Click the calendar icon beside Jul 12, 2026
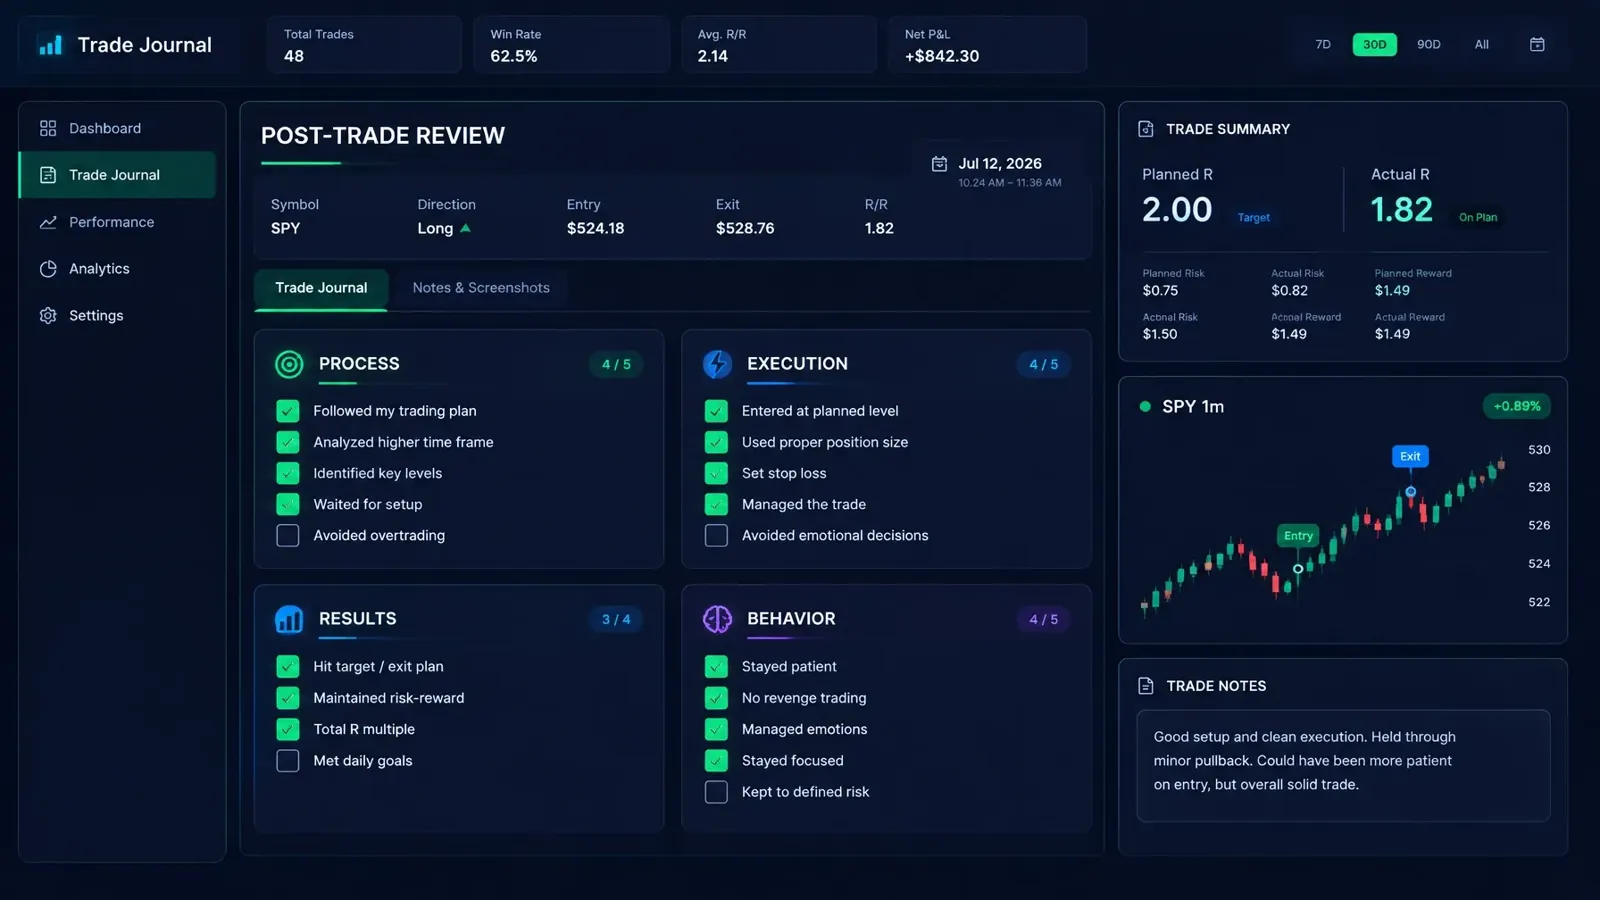Screen dimensions: 1600x900 click(x=939, y=164)
